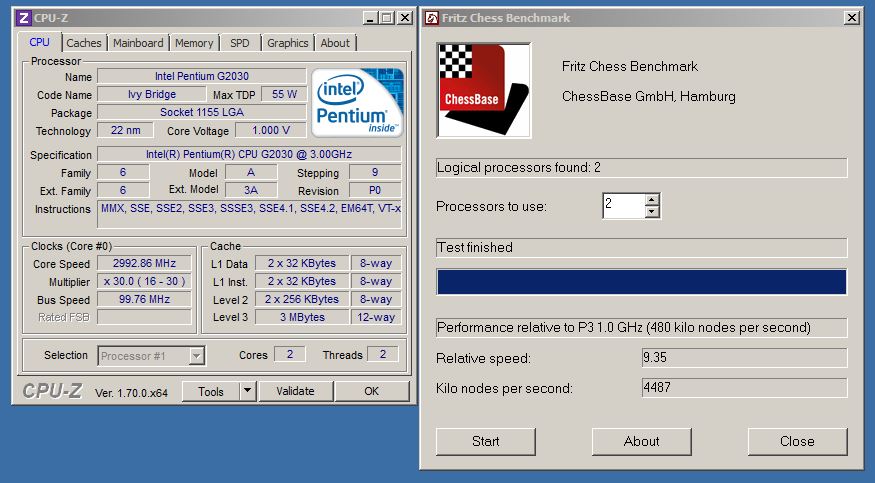The image size is (875, 483).
Task: Click the benchmark progress bar
Action: (x=641, y=282)
